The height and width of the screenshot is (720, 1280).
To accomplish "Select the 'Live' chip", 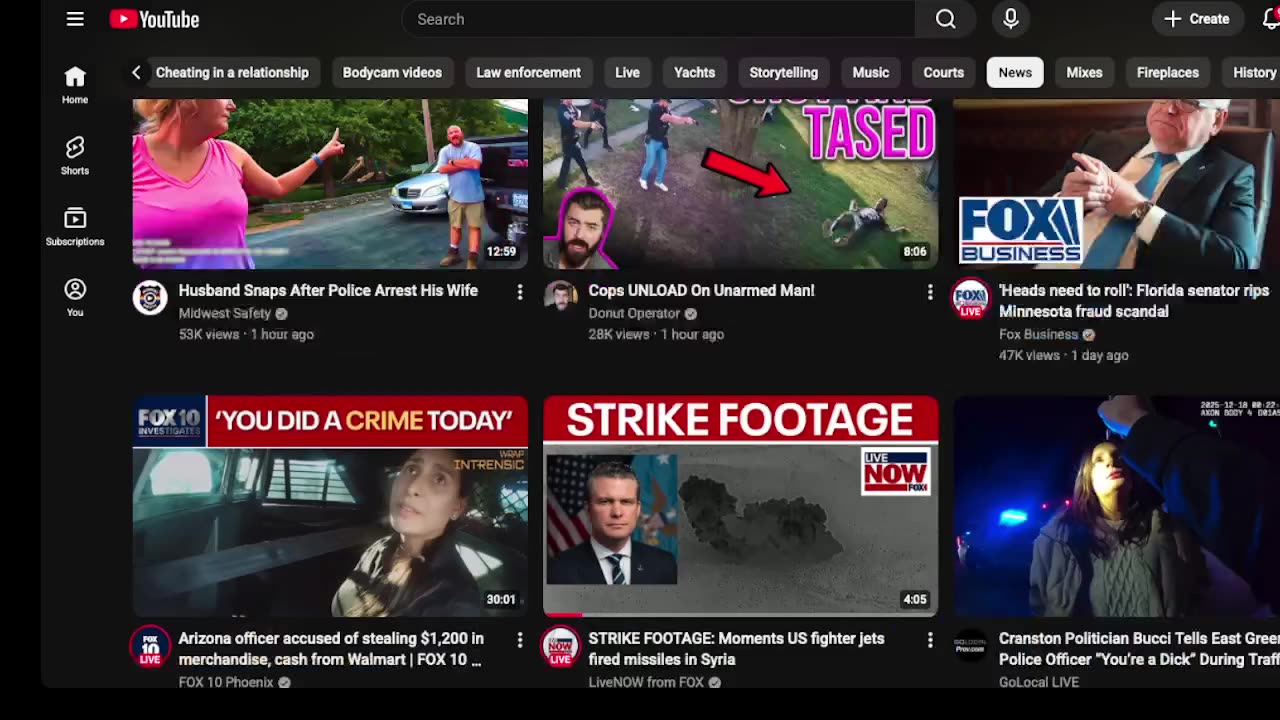I will coord(627,72).
